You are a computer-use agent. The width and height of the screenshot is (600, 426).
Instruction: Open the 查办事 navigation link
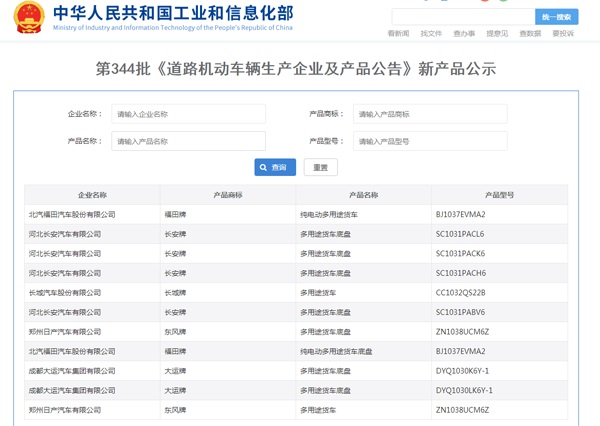[x=464, y=34]
